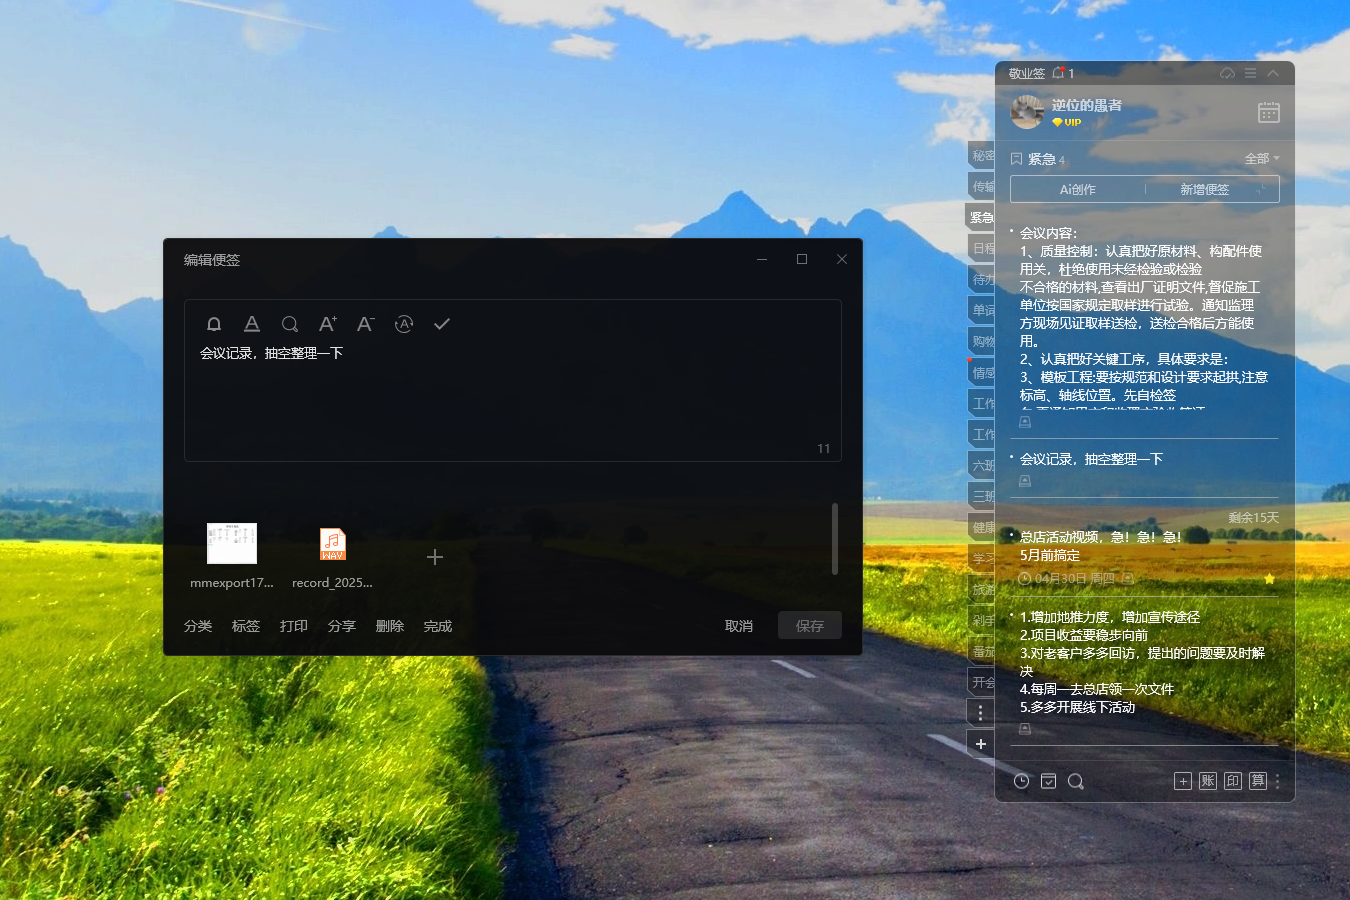Open the 全部 filter dropdown

(1259, 158)
